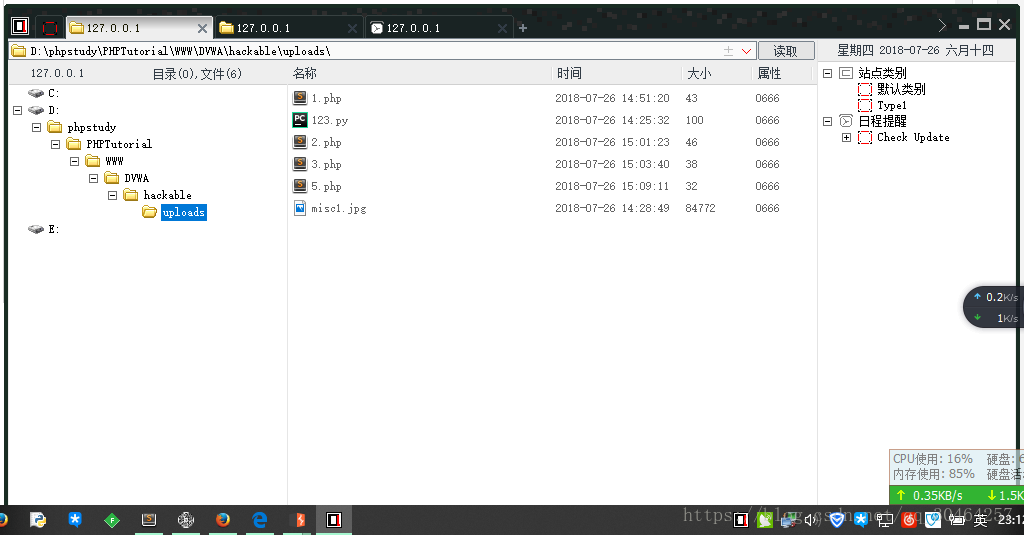The height and width of the screenshot is (535, 1024).
Task: Click the 默认类别 red bracket icon
Action: pyautogui.click(x=865, y=89)
